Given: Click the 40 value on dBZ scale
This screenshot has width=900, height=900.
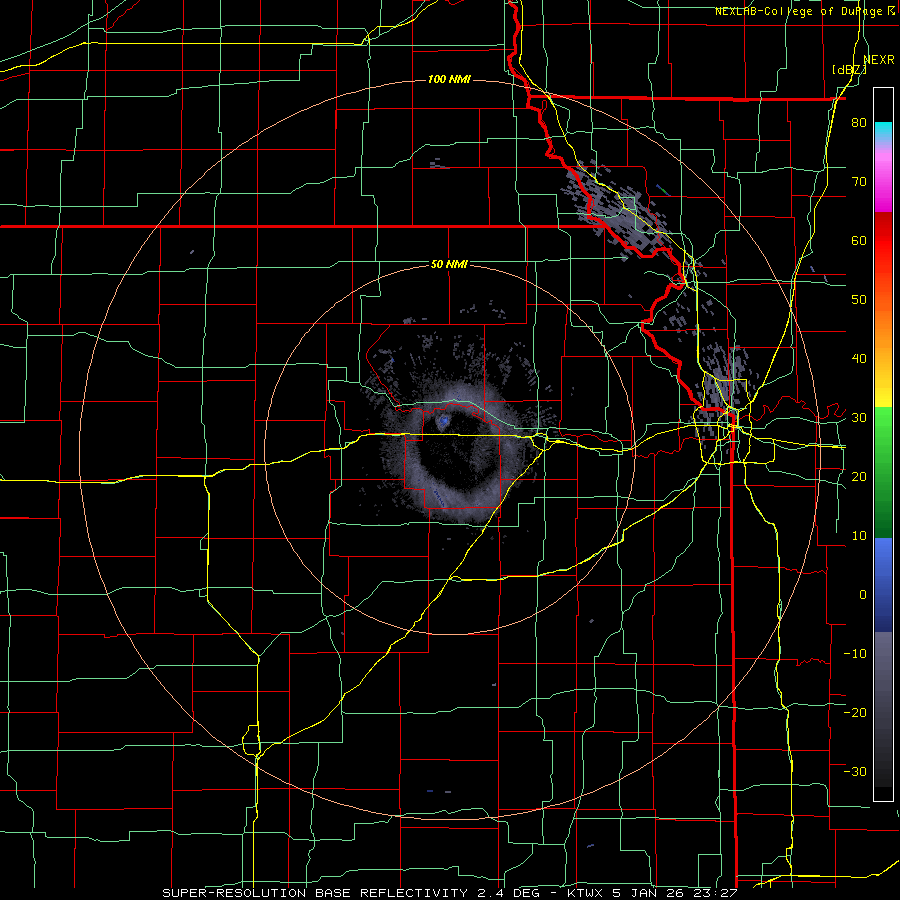Looking at the screenshot, I should tap(859, 359).
